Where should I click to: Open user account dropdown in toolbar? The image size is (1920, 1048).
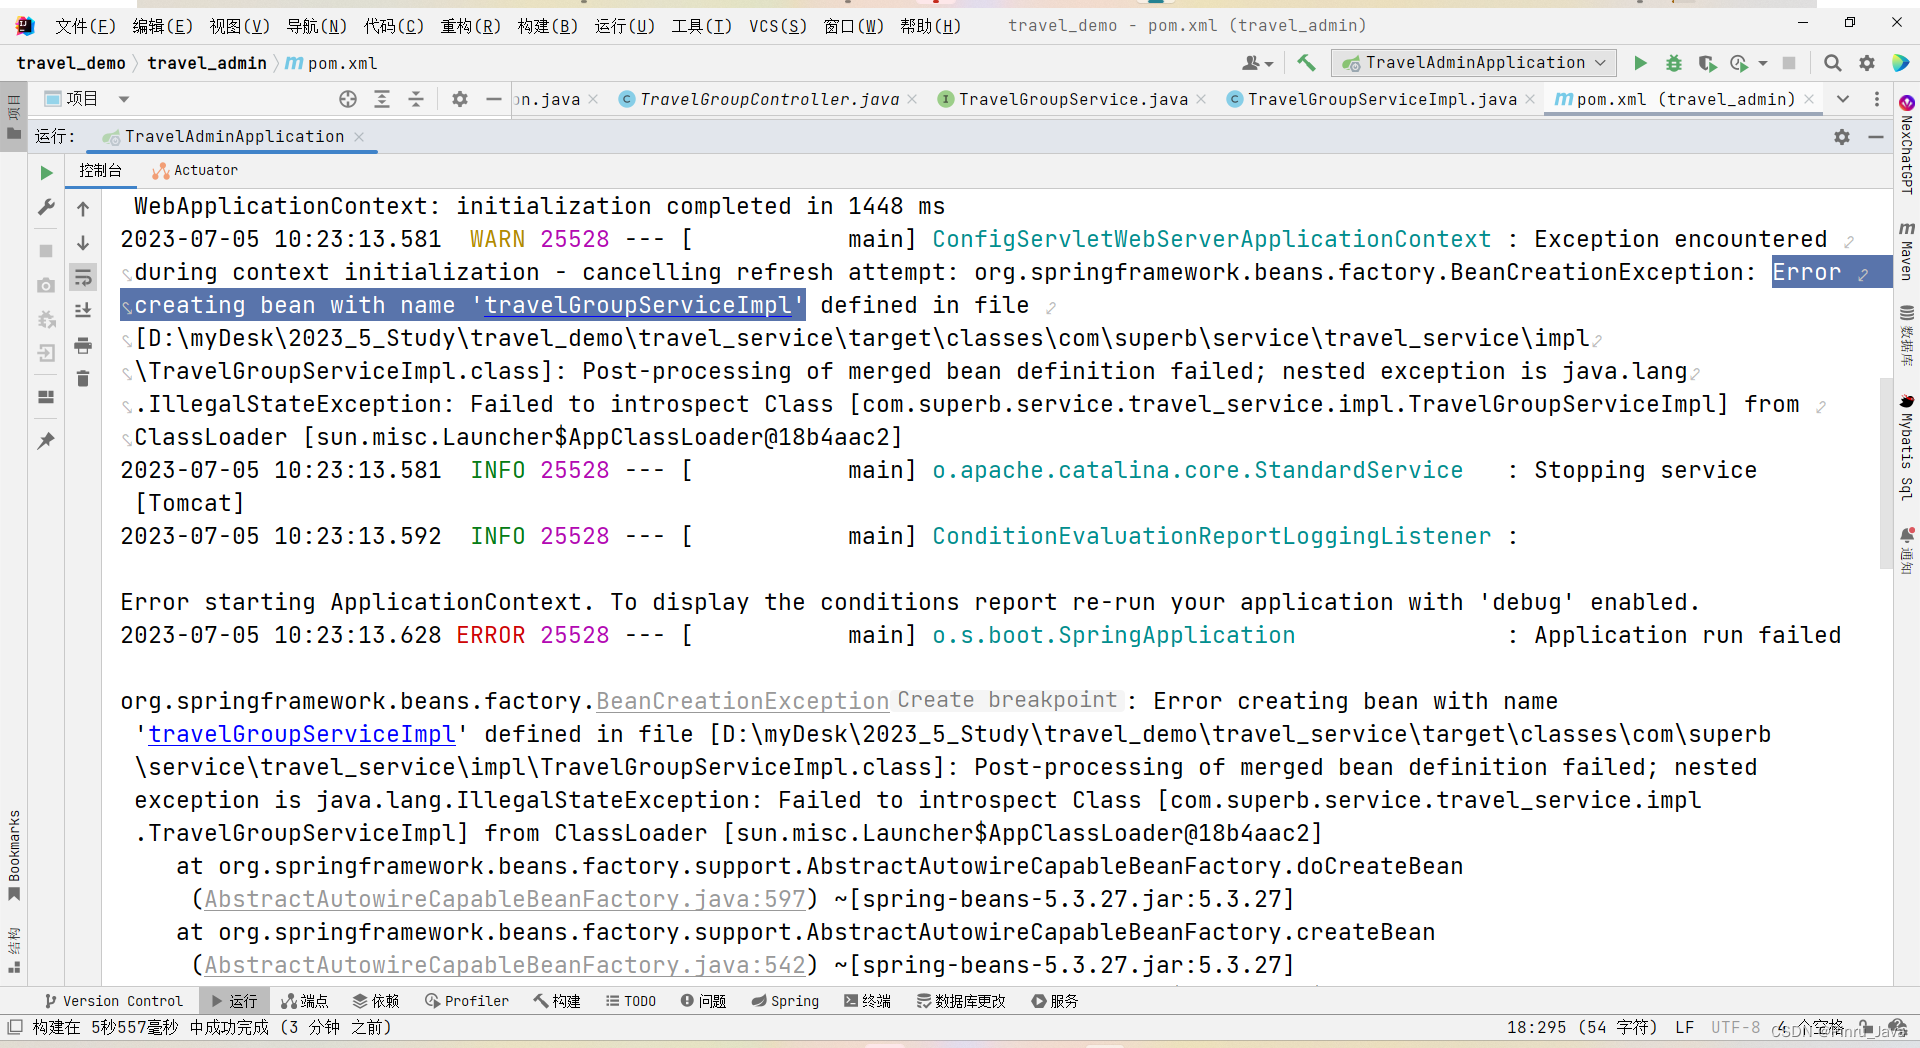pyautogui.click(x=1257, y=63)
